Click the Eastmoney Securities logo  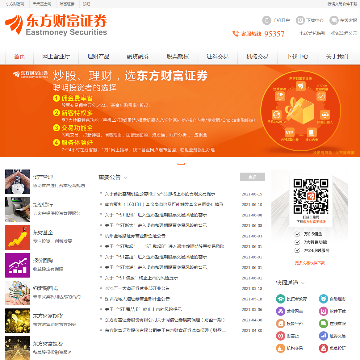coord(56,24)
